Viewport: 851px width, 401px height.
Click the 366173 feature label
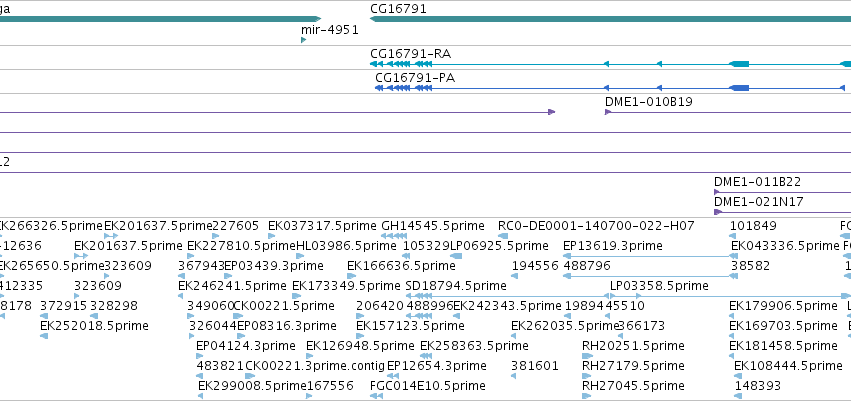(x=642, y=326)
